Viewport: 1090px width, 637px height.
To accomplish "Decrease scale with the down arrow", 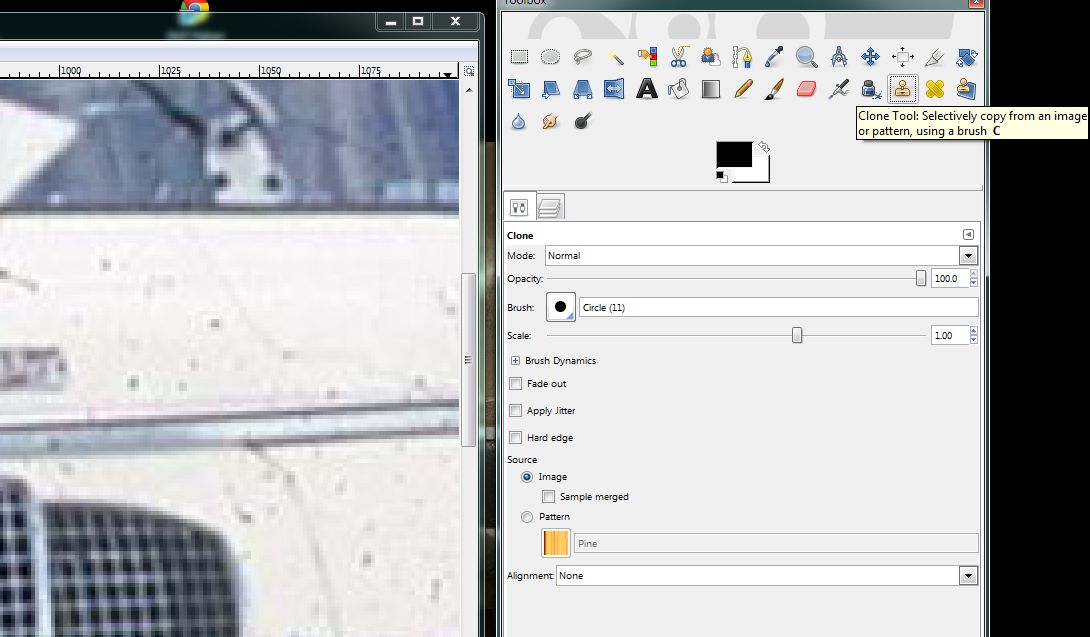I will pyautogui.click(x=973, y=339).
